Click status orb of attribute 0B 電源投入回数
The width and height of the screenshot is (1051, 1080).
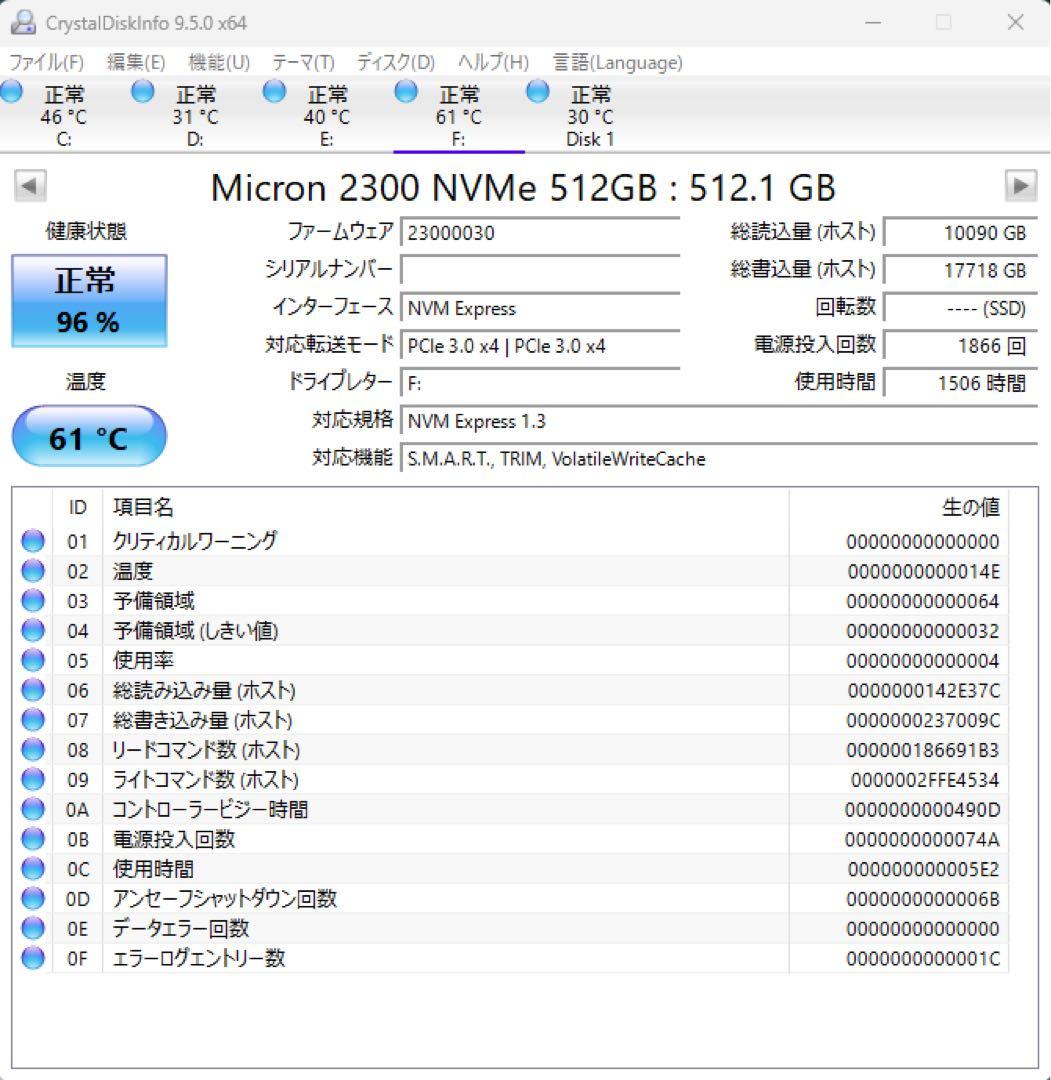coord(33,838)
